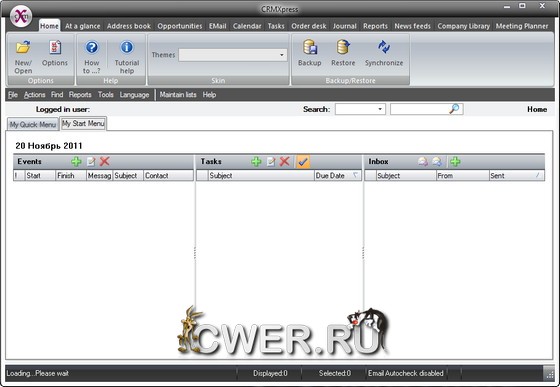Sort tasks by Subject column header
The height and width of the screenshot is (387, 560).
[x=261, y=176]
